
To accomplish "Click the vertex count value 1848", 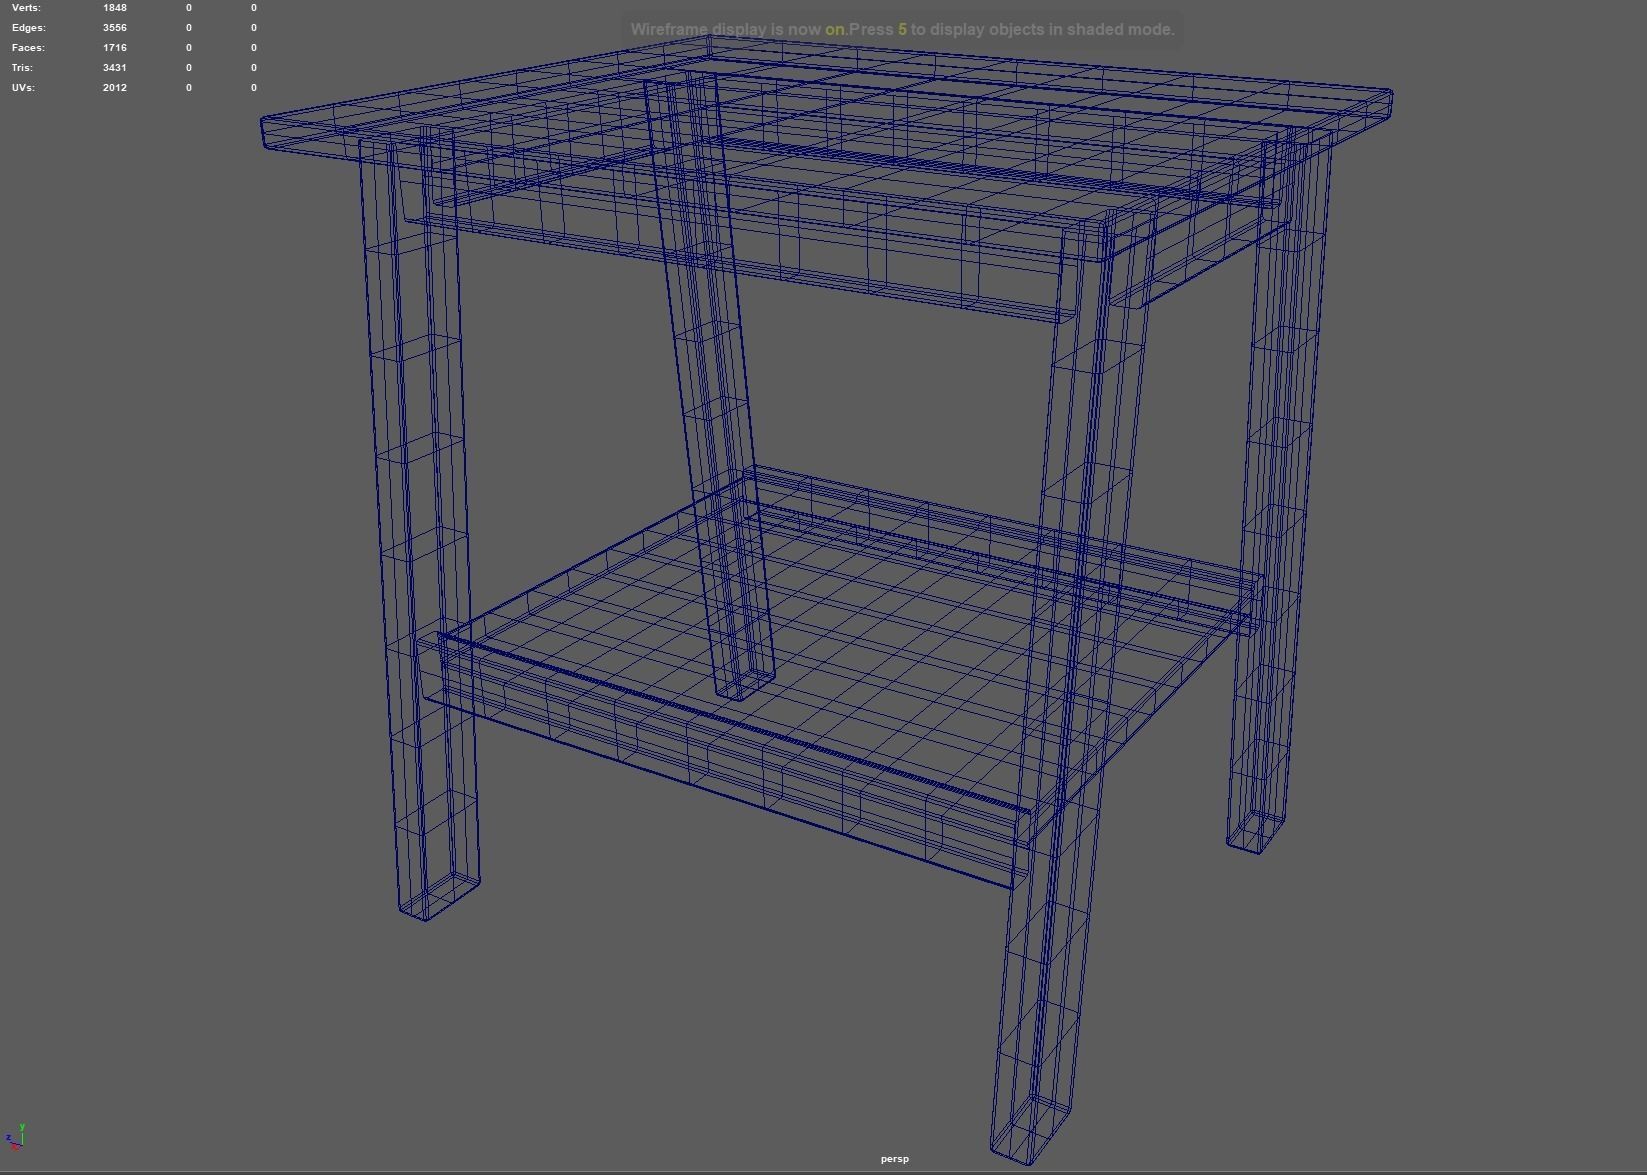I will coord(114,8).
